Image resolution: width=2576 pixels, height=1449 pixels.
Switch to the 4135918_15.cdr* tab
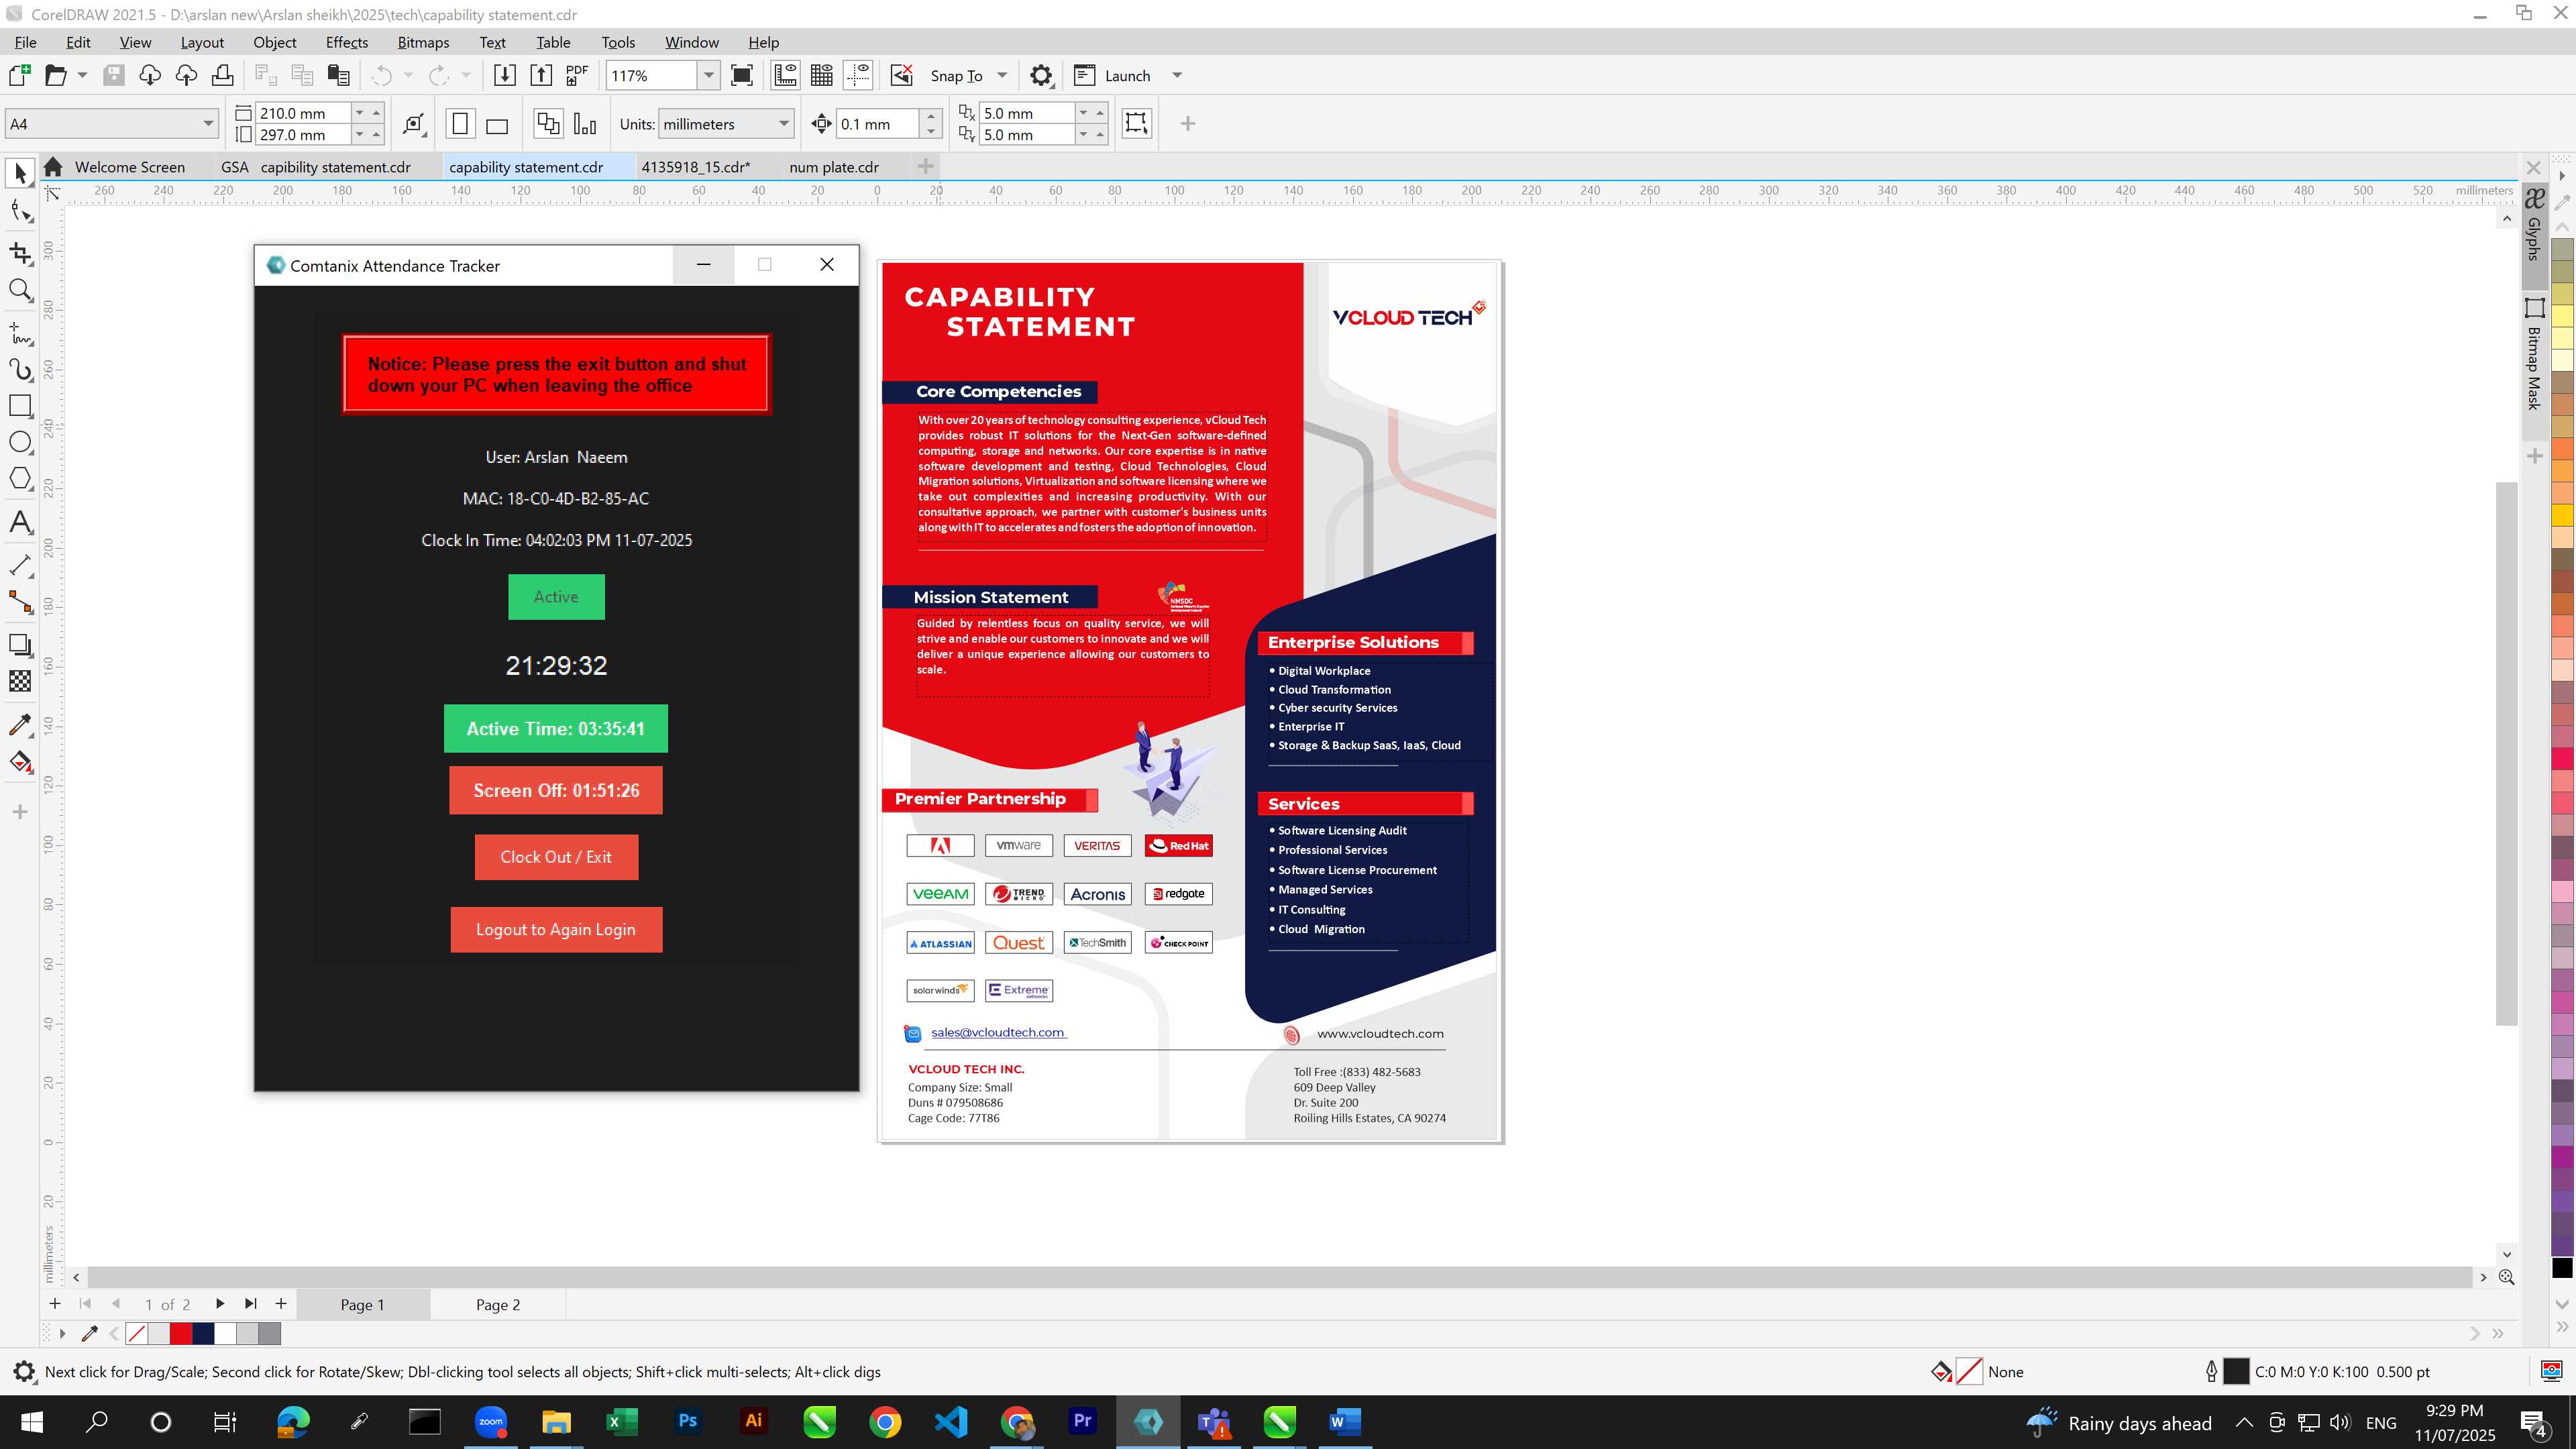point(695,167)
